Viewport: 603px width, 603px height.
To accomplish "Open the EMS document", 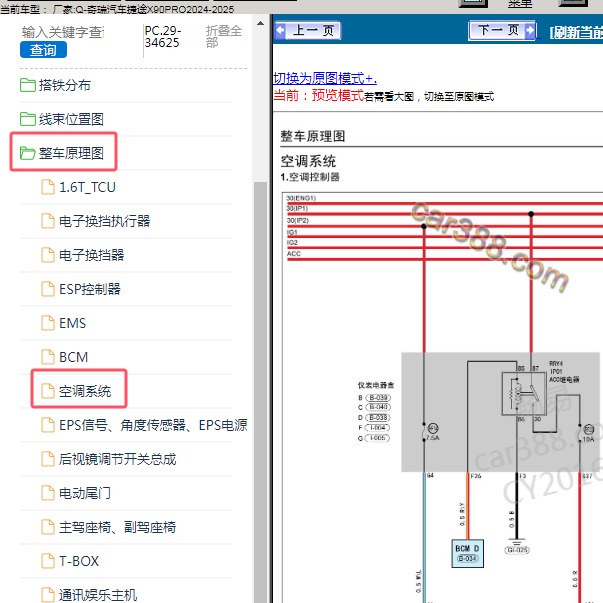I will [x=72, y=323].
